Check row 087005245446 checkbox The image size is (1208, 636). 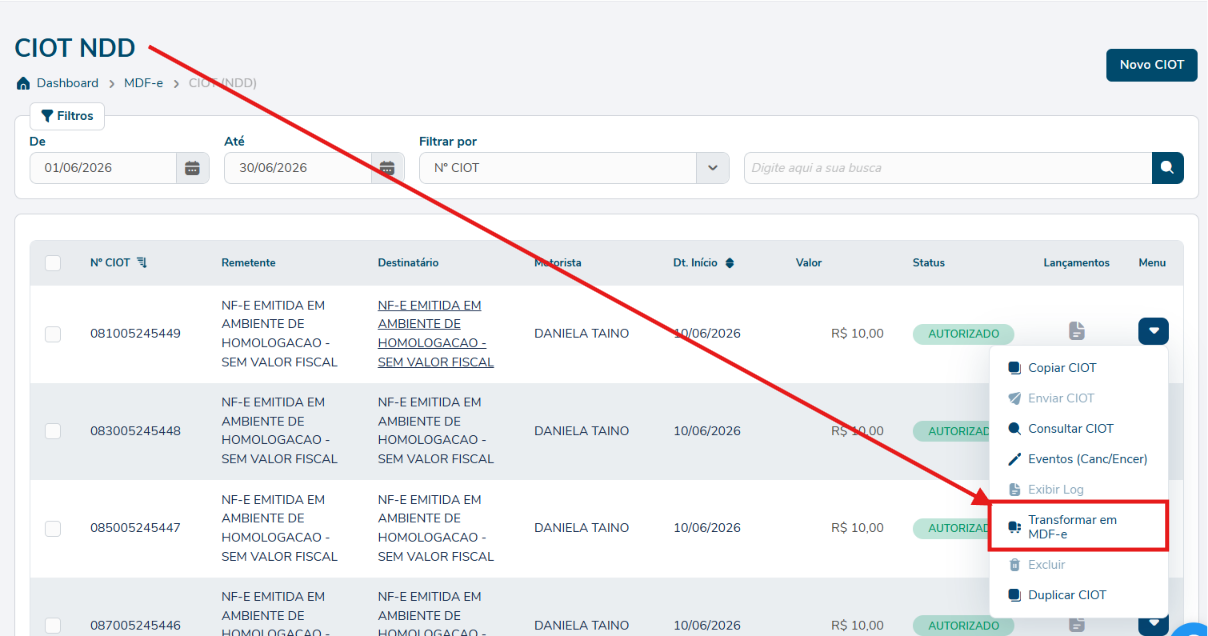click(x=53, y=625)
